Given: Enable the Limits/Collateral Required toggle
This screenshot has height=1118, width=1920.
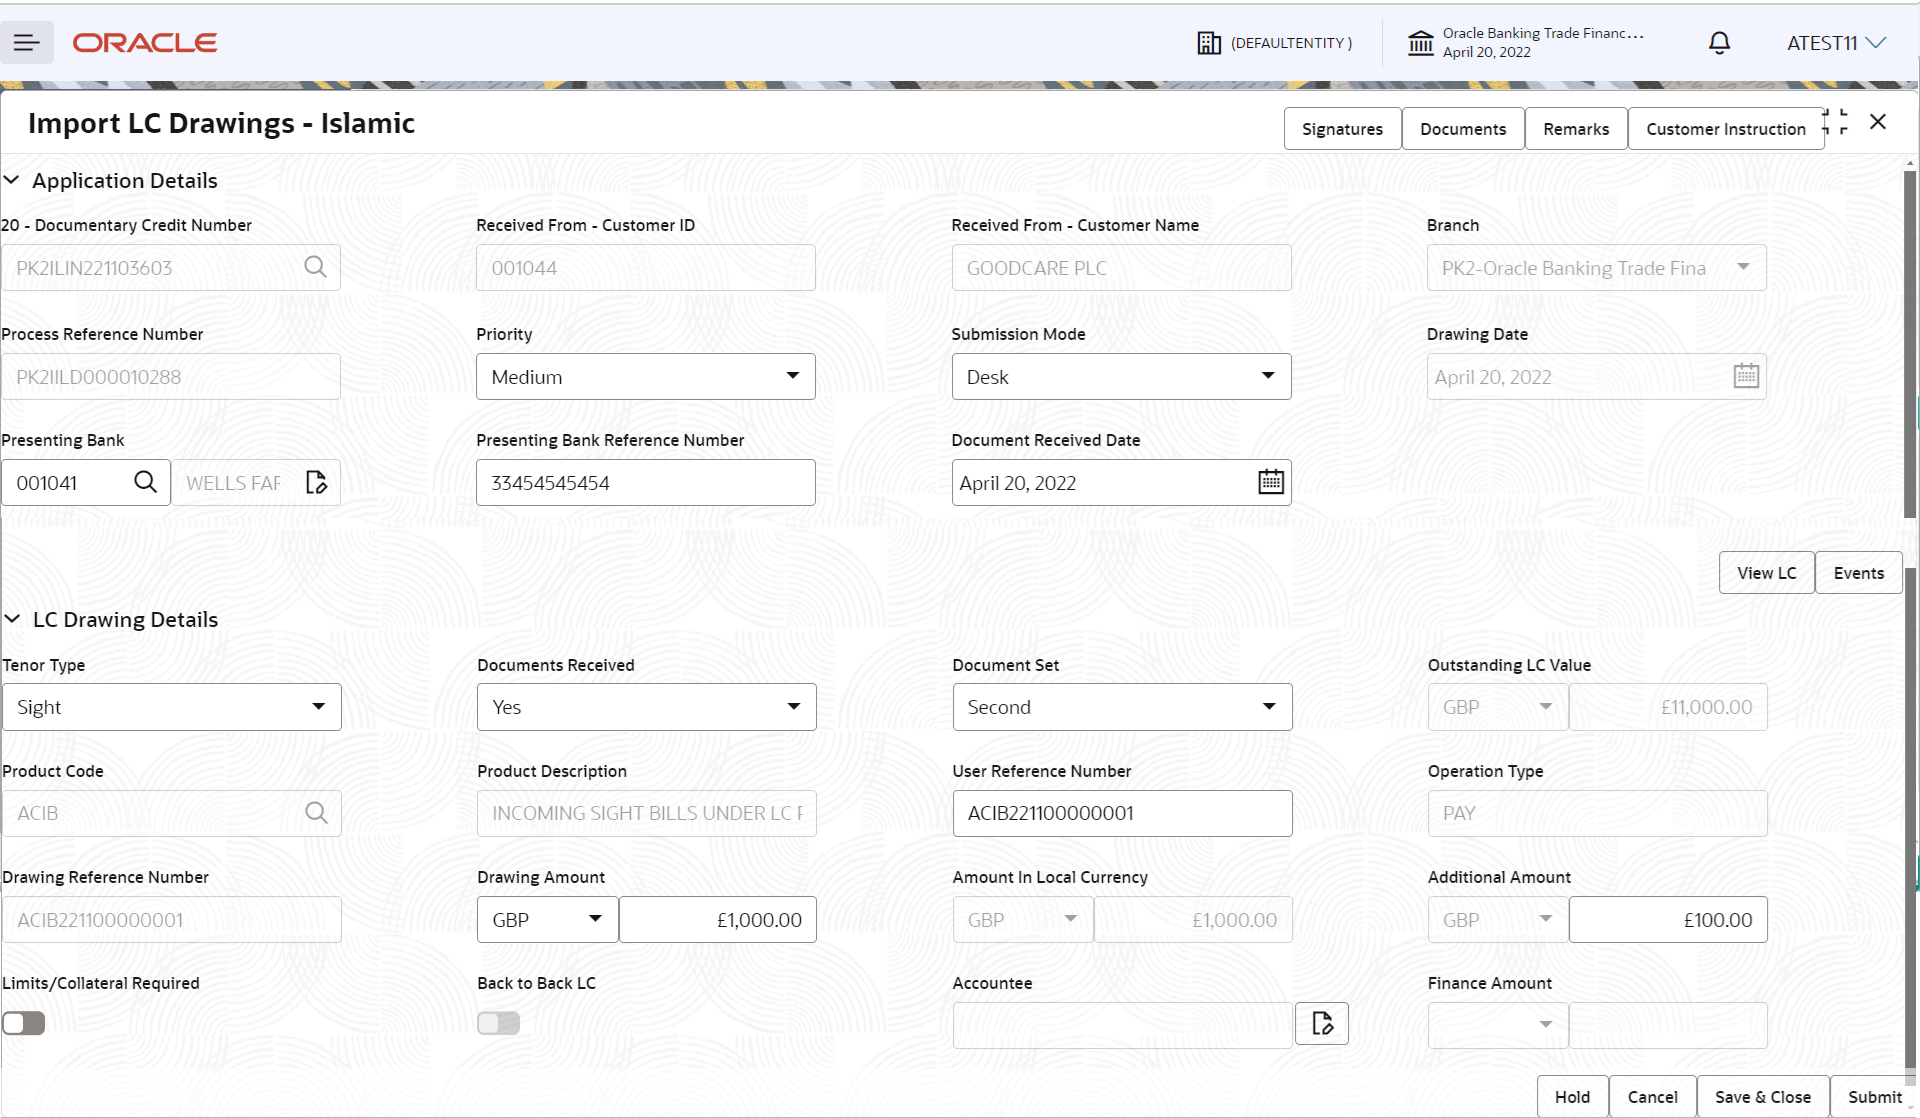Looking at the screenshot, I should click(x=23, y=1023).
